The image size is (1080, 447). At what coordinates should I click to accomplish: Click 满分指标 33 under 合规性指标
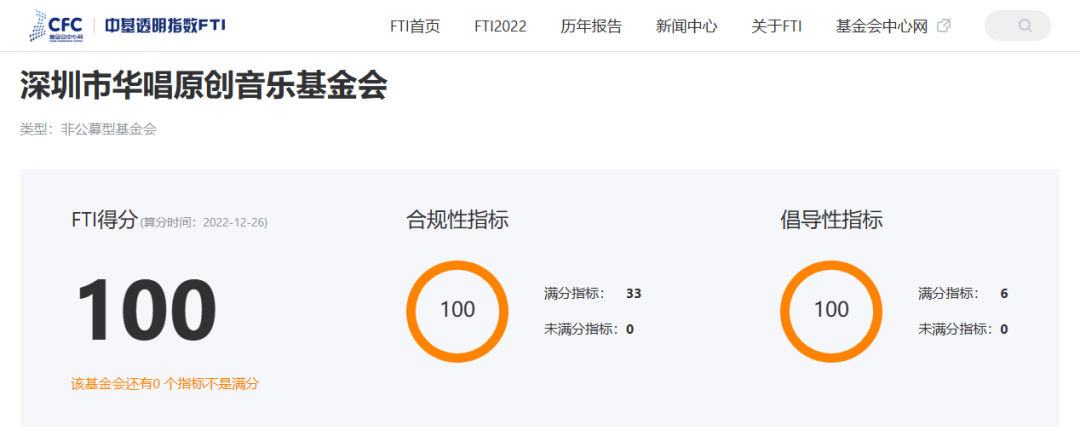tap(592, 293)
